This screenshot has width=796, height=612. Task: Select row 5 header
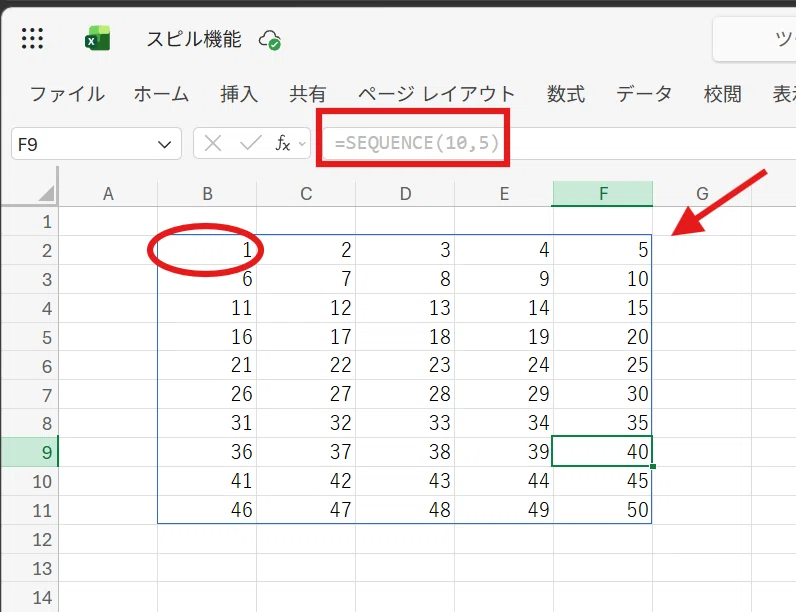30,337
